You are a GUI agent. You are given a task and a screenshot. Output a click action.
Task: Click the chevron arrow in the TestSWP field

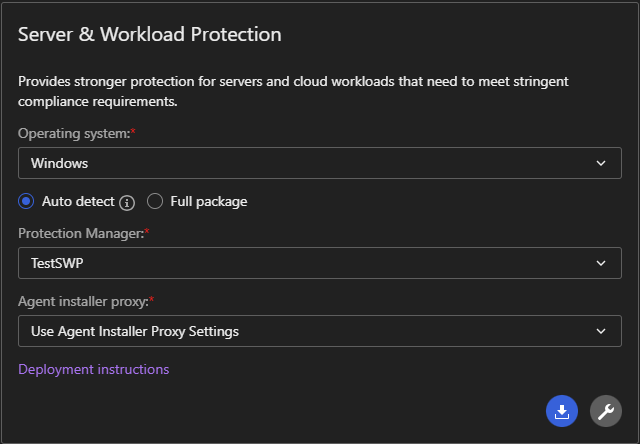tap(601, 263)
